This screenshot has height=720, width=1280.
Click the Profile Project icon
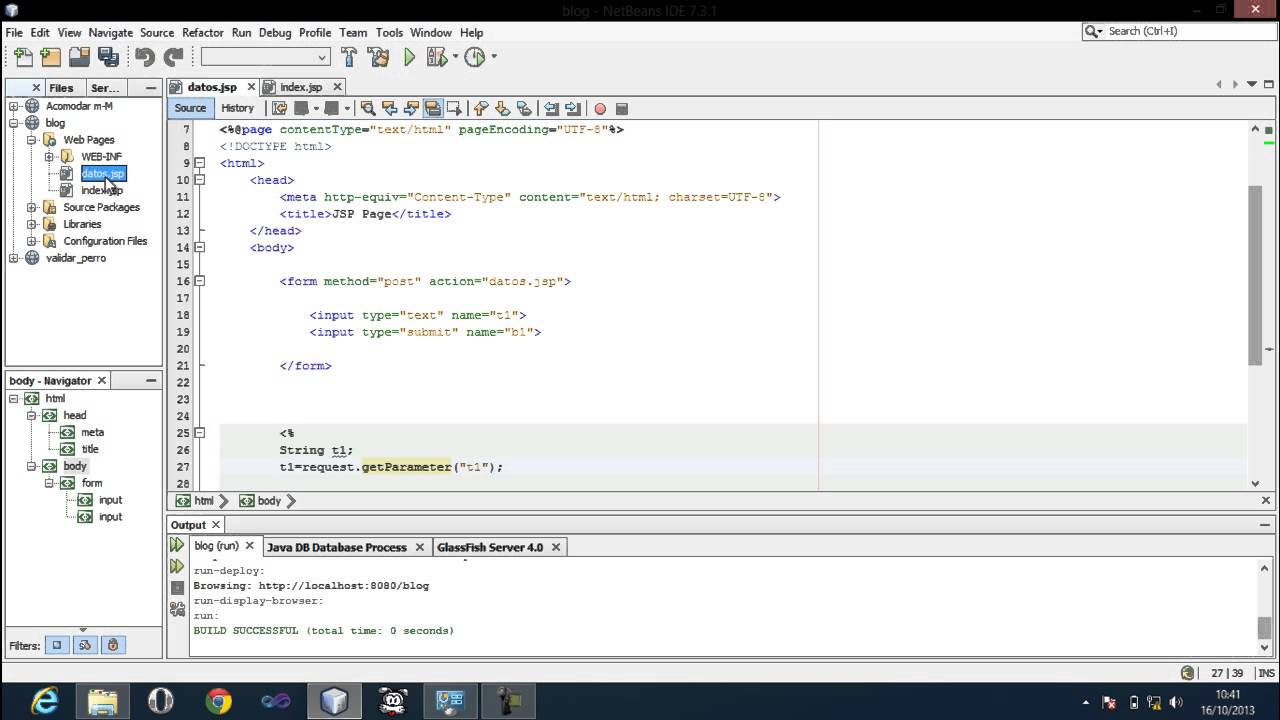click(475, 58)
